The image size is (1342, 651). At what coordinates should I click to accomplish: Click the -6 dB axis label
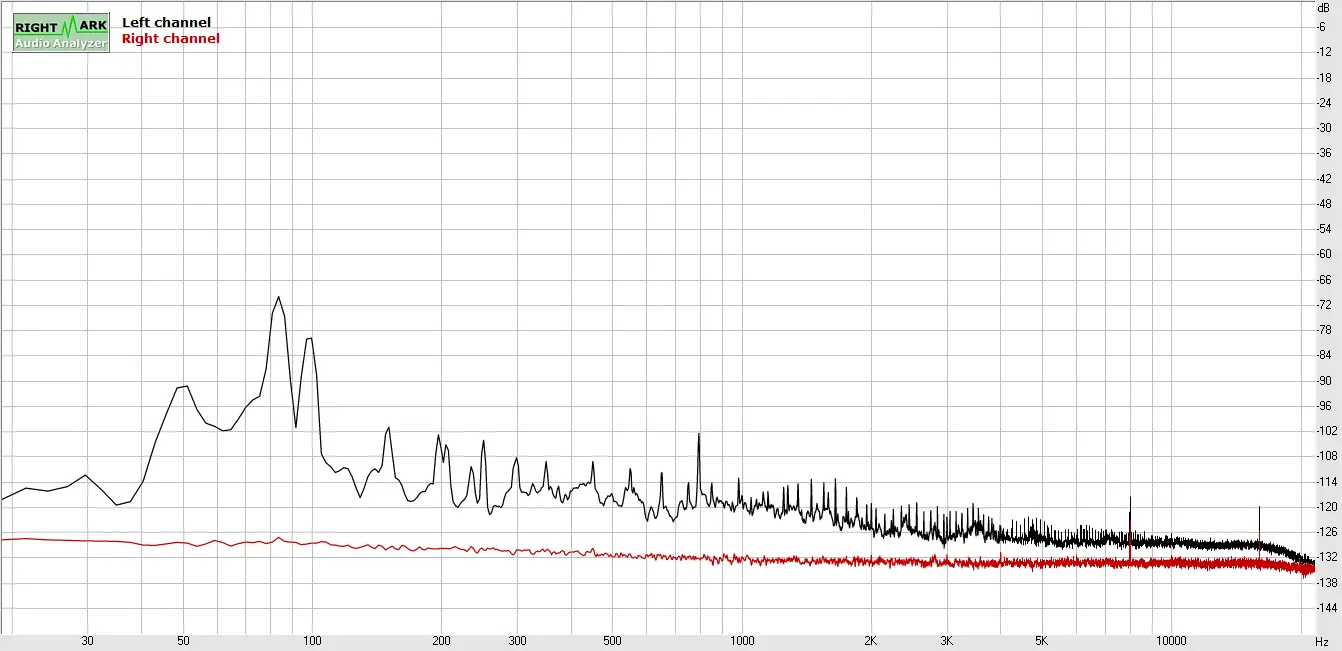(1323, 26)
